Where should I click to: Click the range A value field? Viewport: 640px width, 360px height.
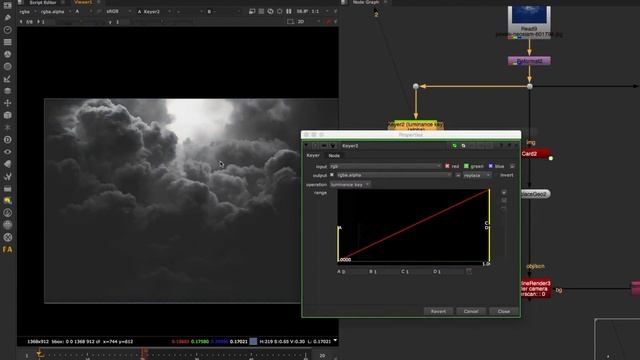pyautogui.click(x=354, y=271)
